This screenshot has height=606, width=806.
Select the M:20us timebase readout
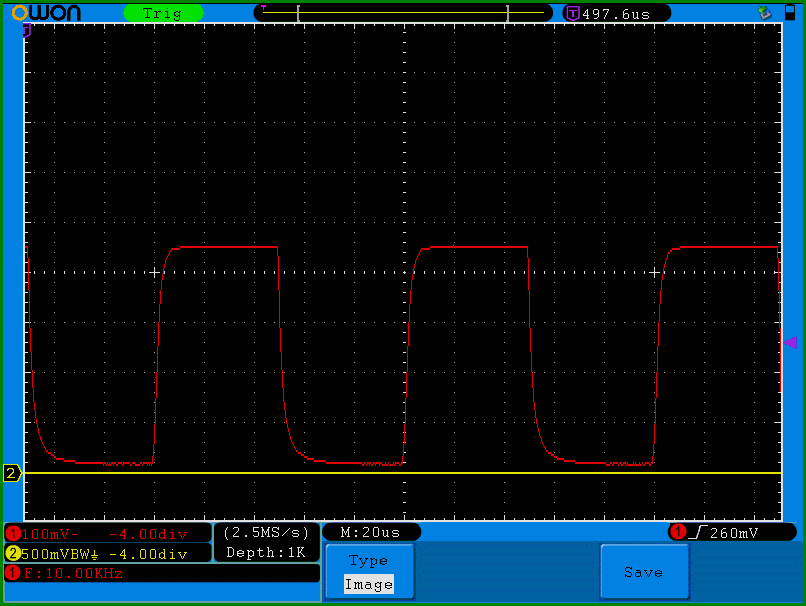tap(371, 532)
